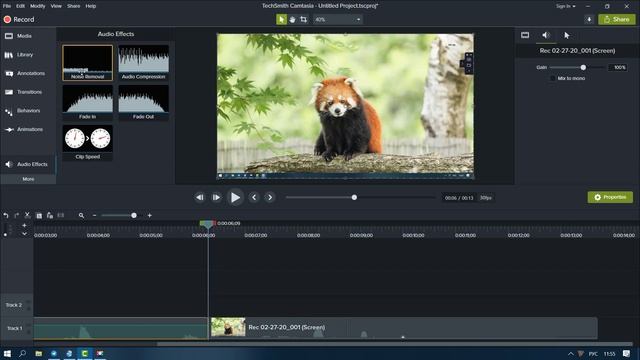The height and width of the screenshot is (360, 640).
Task: Open the Edit menu
Action: click(20, 6)
